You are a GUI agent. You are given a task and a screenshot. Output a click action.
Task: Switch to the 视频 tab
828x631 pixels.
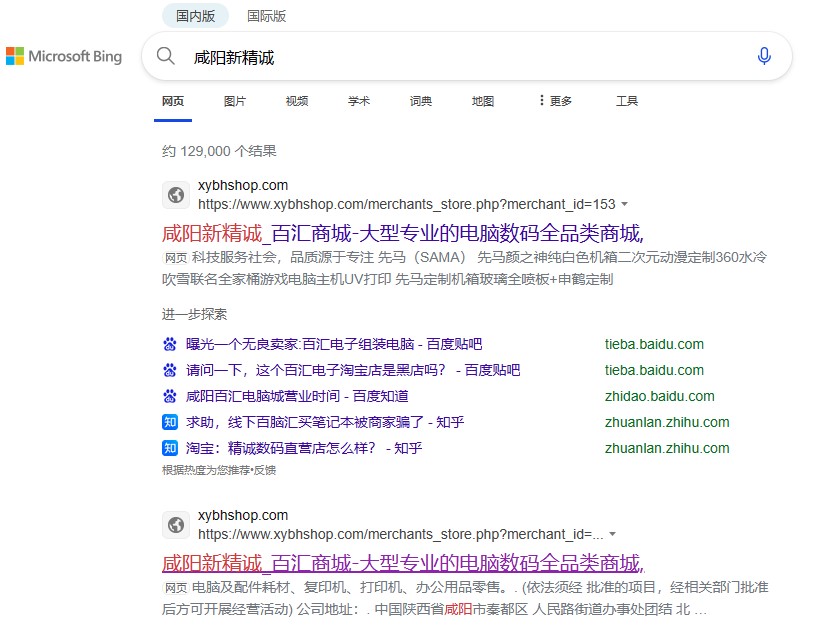pyautogui.click(x=297, y=101)
